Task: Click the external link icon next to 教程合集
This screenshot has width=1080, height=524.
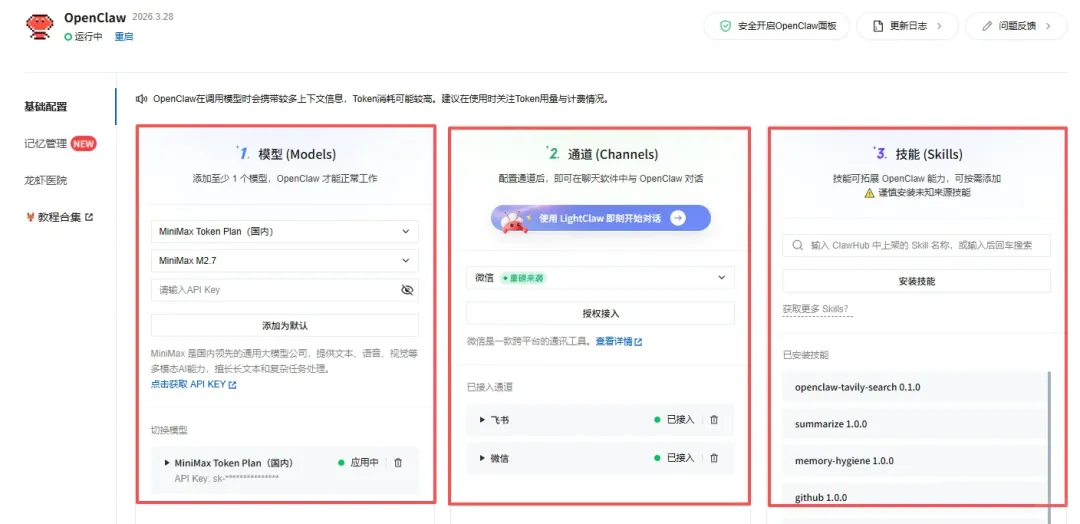Action: [89, 217]
